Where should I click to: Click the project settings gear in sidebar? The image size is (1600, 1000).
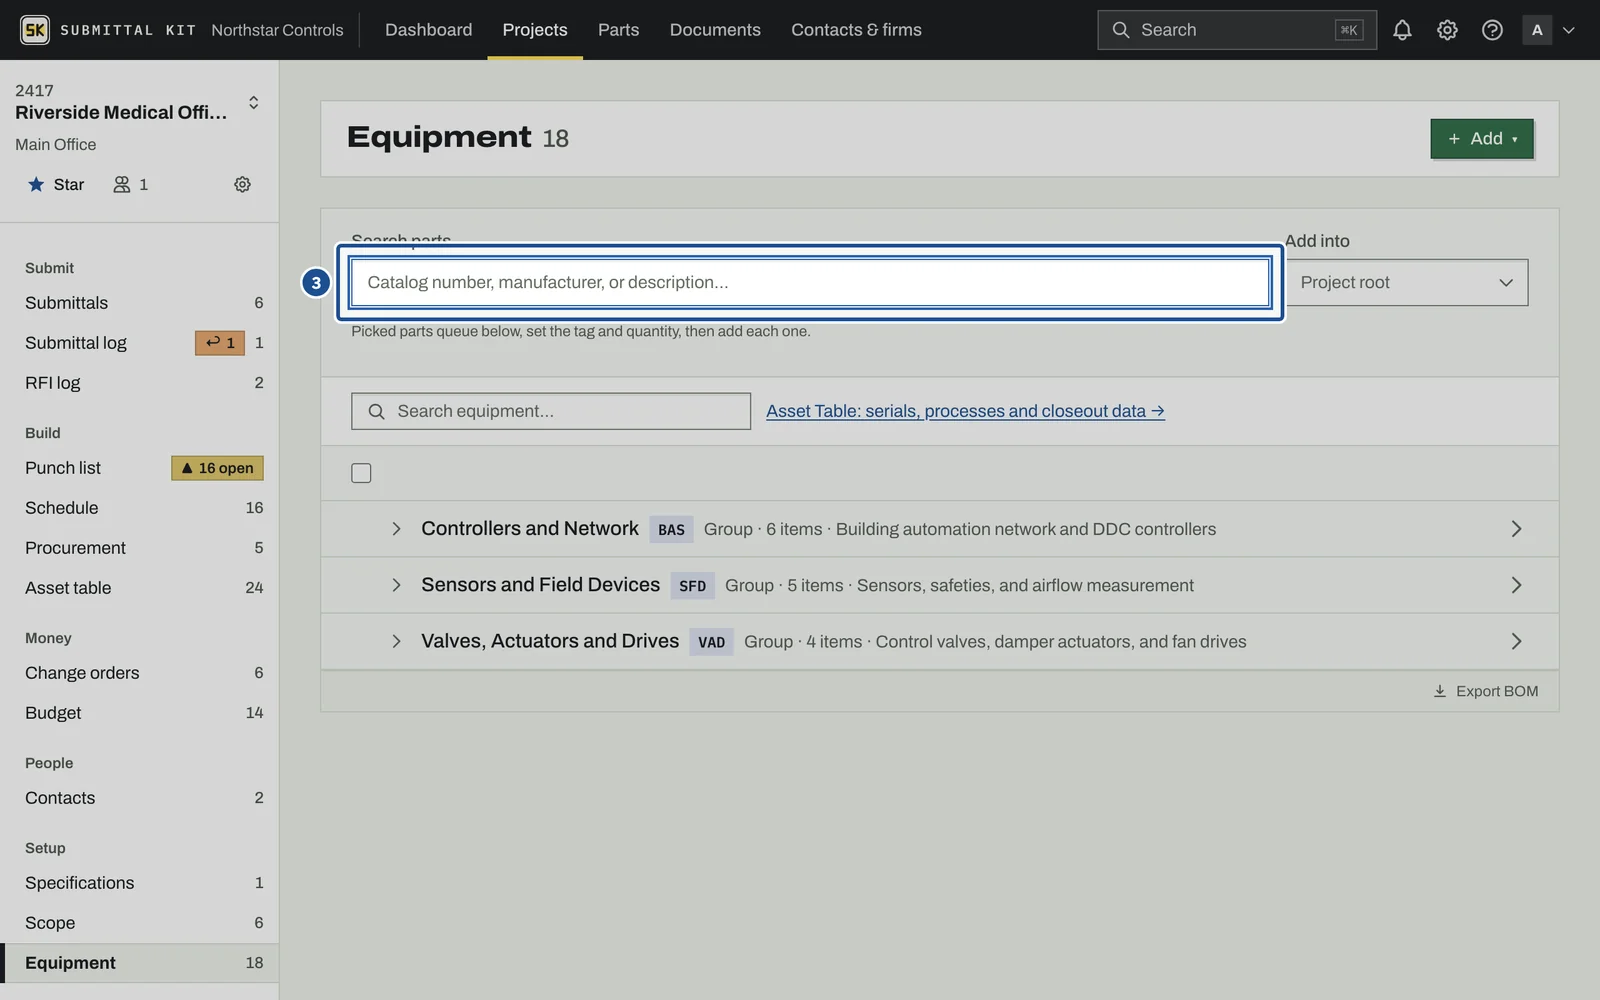(242, 184)
